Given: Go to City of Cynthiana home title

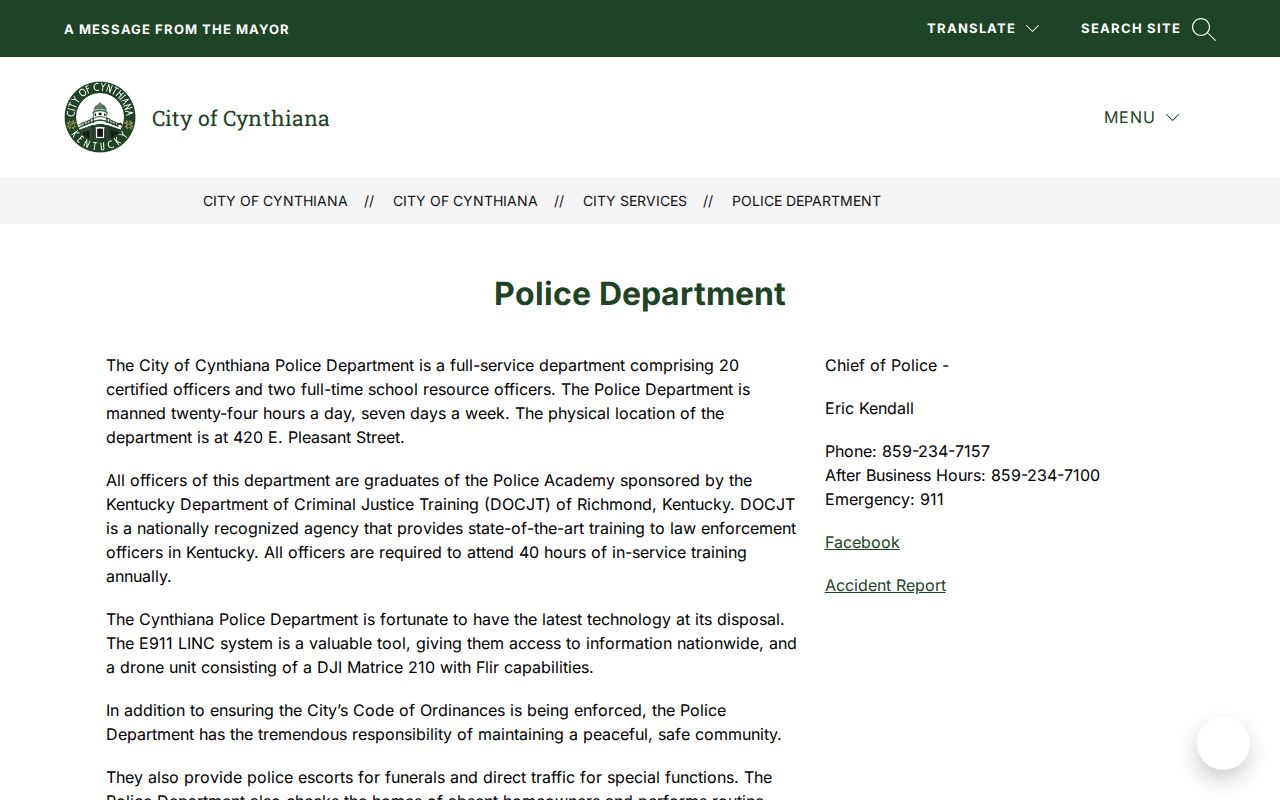Looking at the screenshot, I should (x=240, y=118).
